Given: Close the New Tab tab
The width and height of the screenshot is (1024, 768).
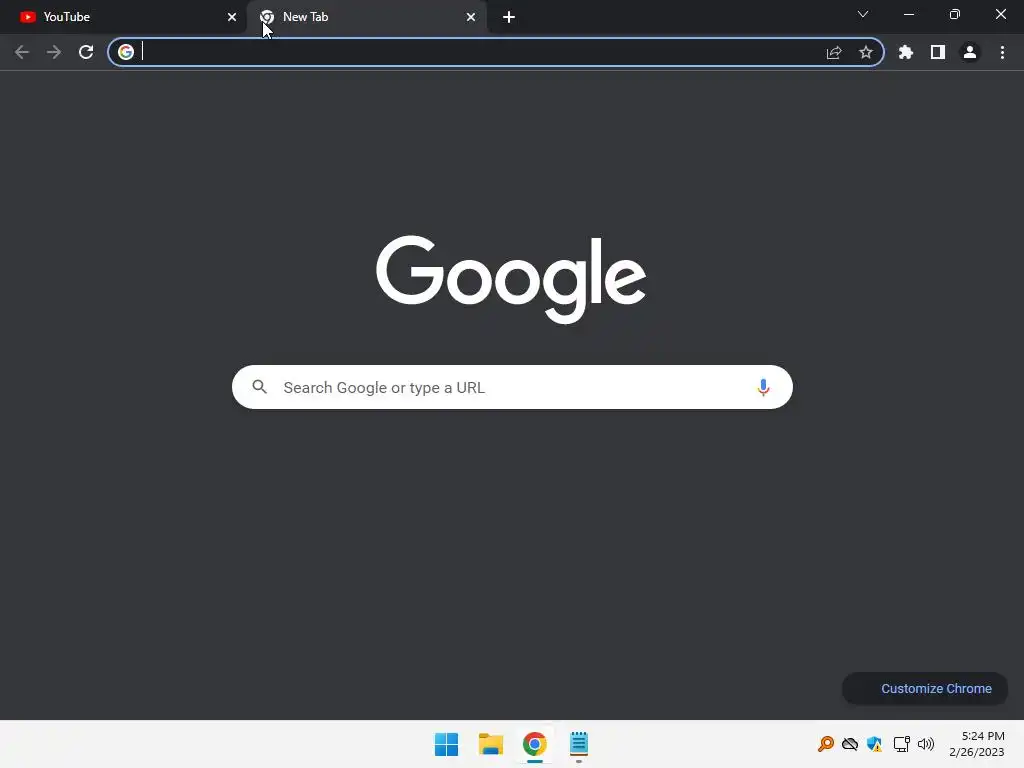Looking at the screenshot, I should point(471,17).
